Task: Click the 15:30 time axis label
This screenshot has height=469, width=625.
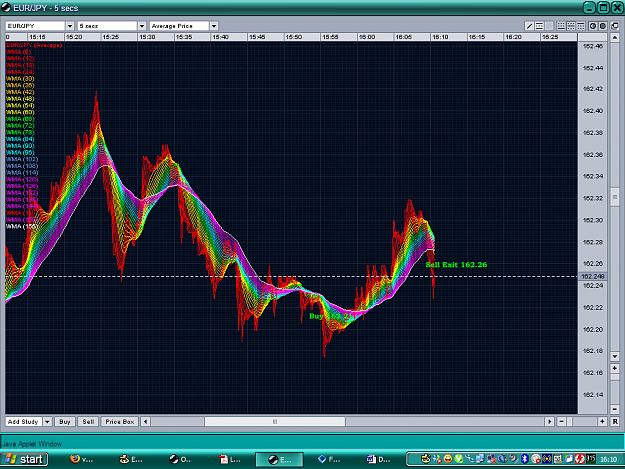Action: 147,37
